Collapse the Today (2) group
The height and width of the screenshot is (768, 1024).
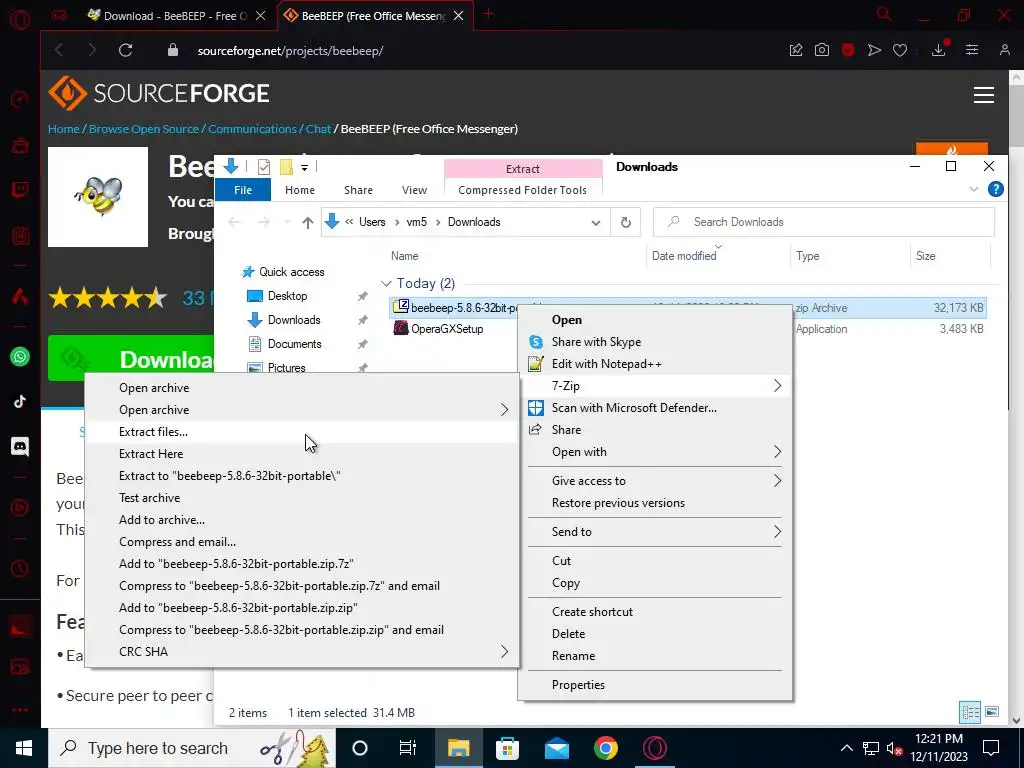[386, 283]
